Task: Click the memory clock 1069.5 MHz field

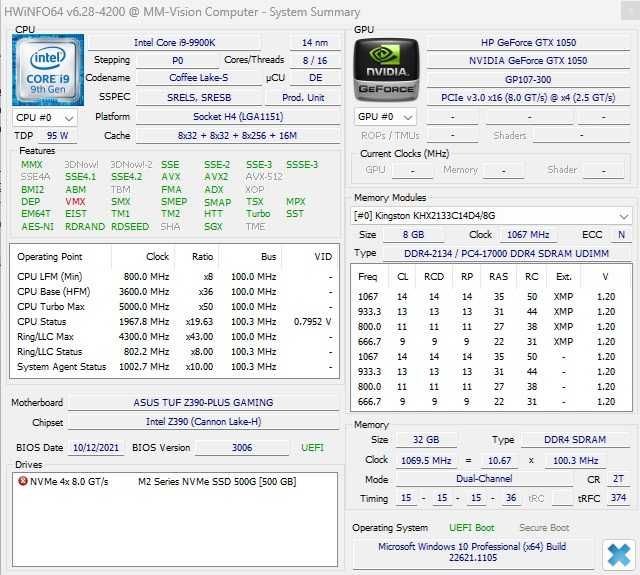Action: [x=426, y=460]
